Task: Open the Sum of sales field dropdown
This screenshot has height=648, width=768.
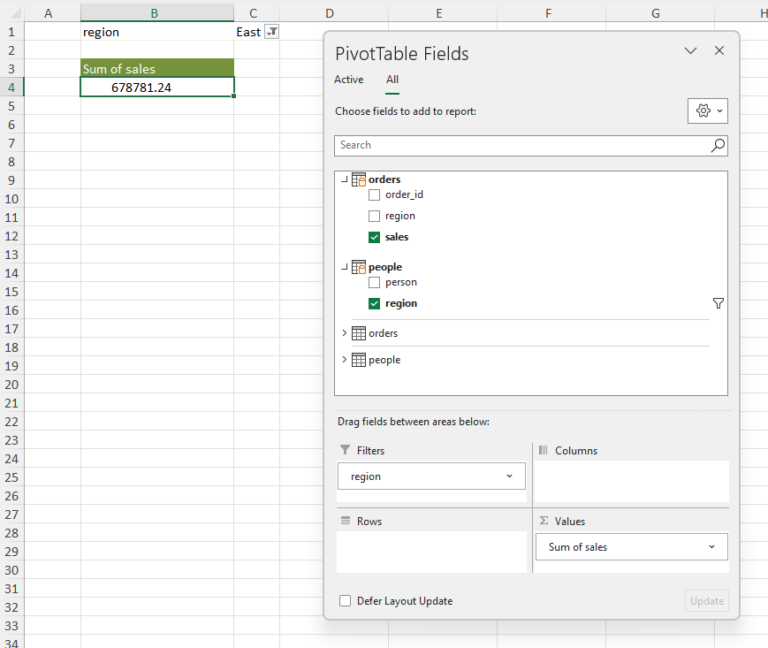Action: click(x=711, y=547)
